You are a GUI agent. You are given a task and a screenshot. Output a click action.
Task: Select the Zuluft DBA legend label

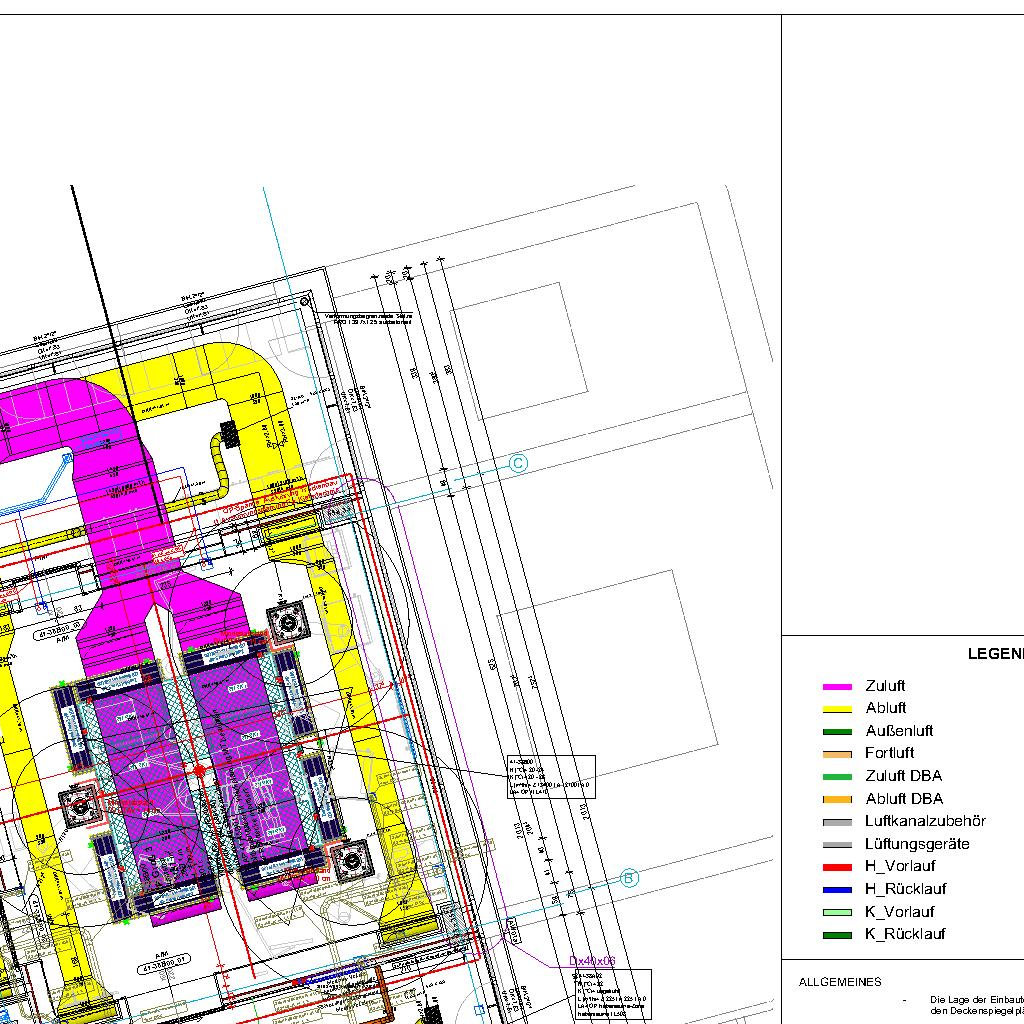click(x=904, y=776)
